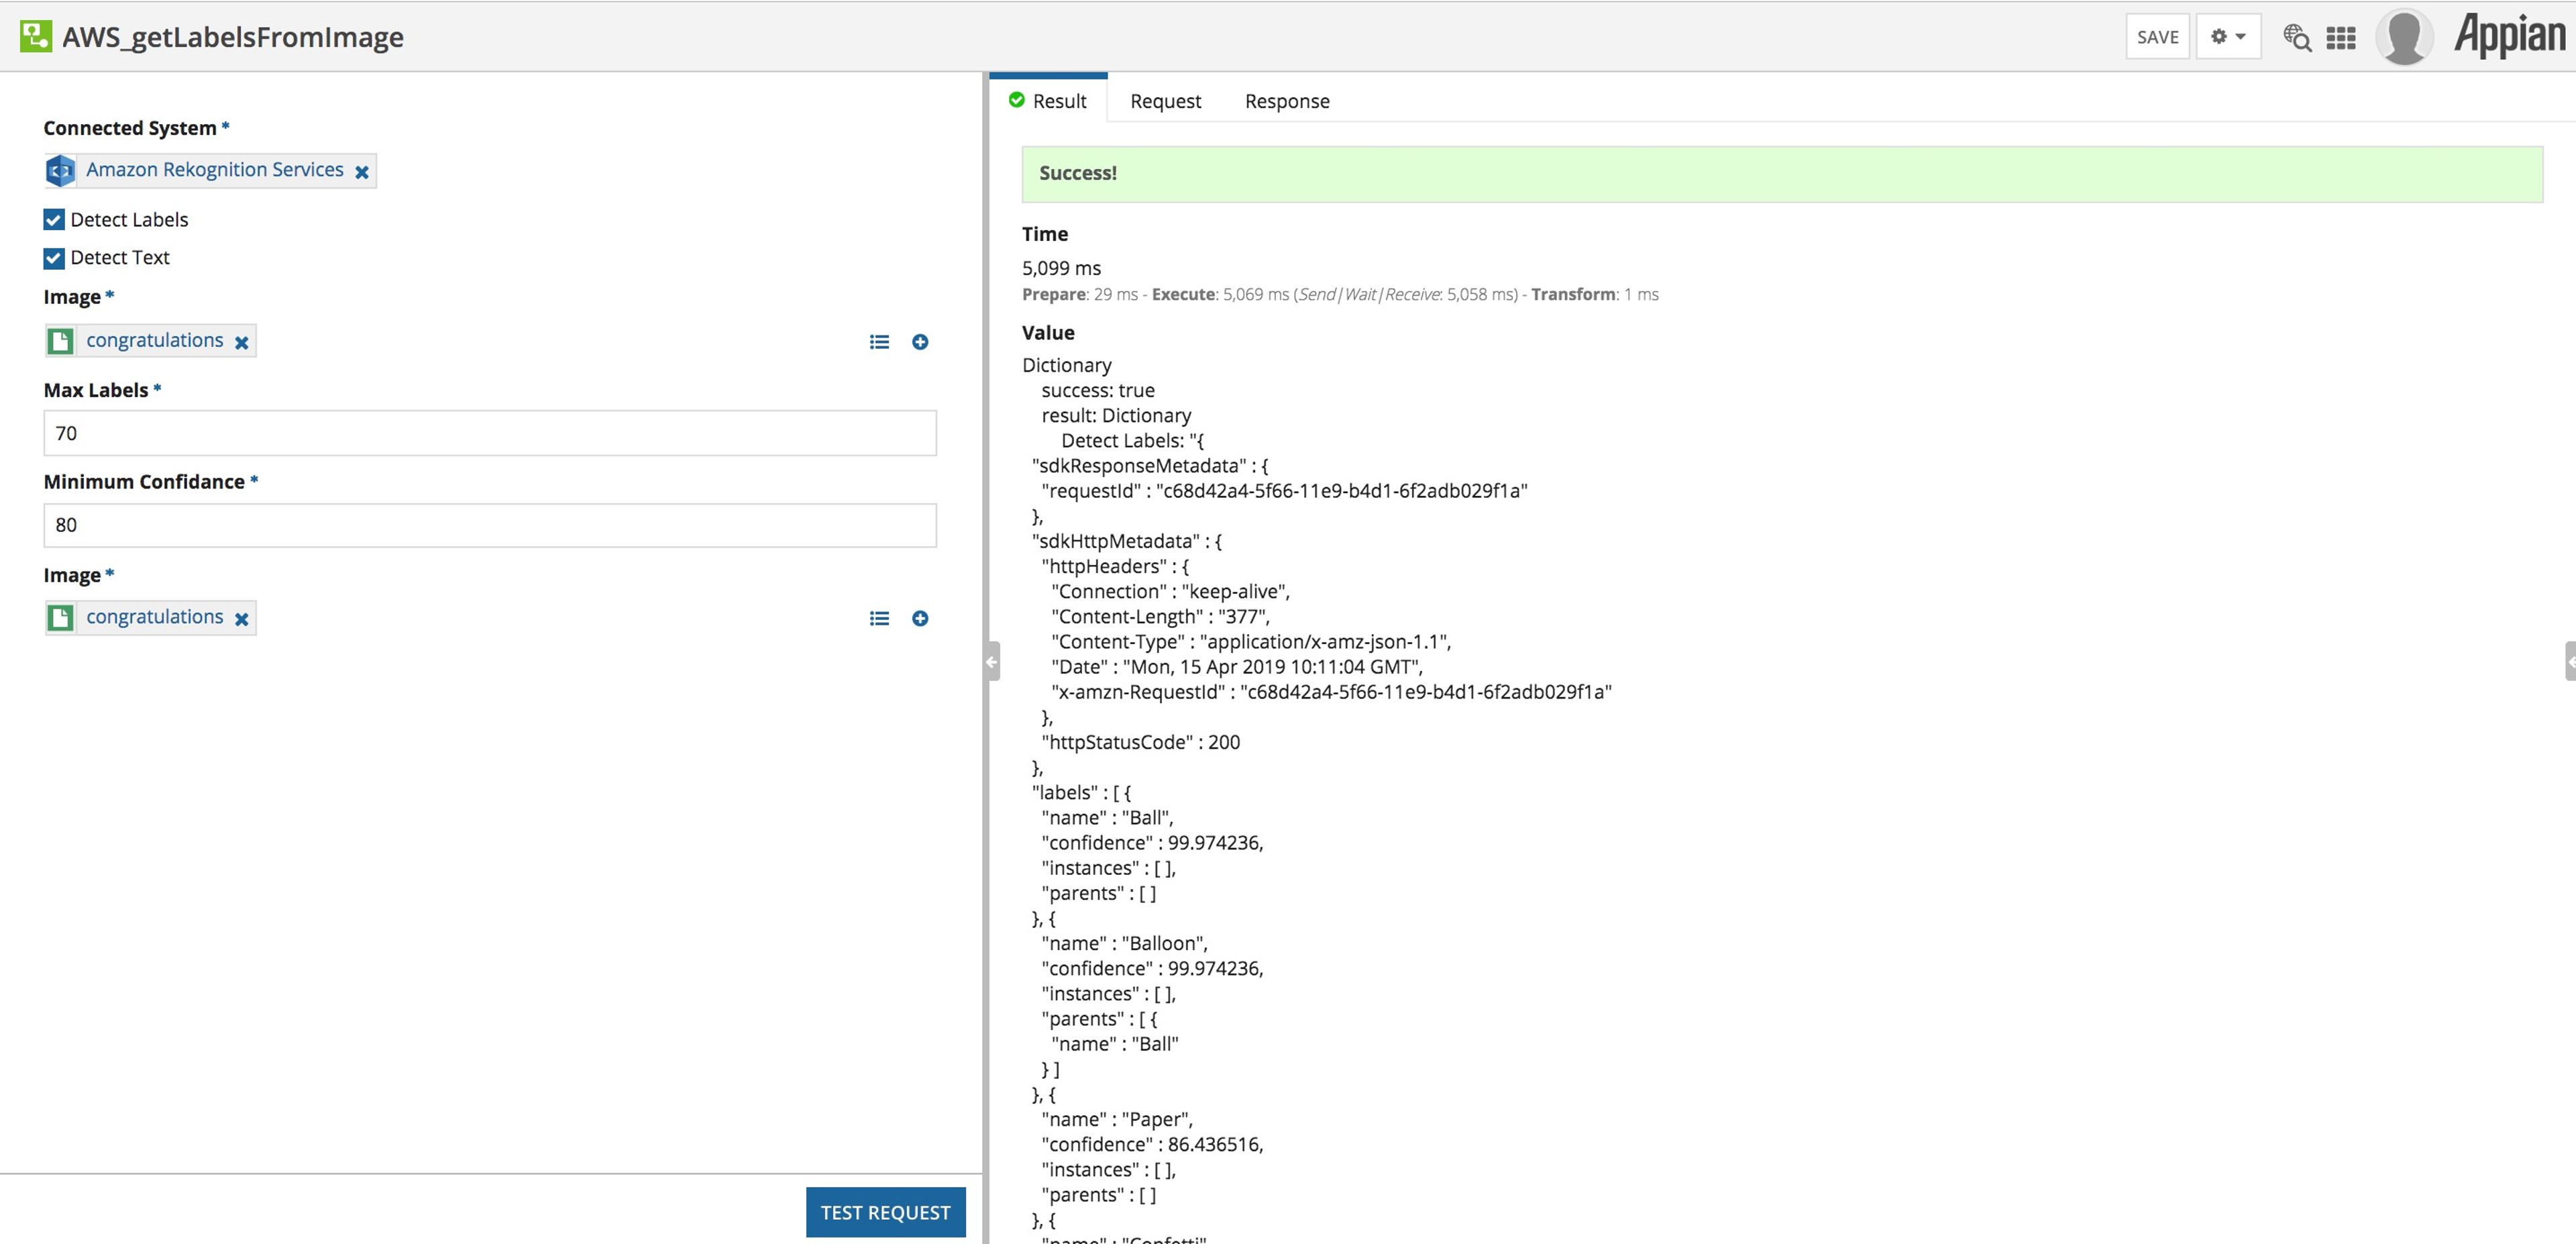
Task: Click the plus icon for the first Image field
Action: 920,342
